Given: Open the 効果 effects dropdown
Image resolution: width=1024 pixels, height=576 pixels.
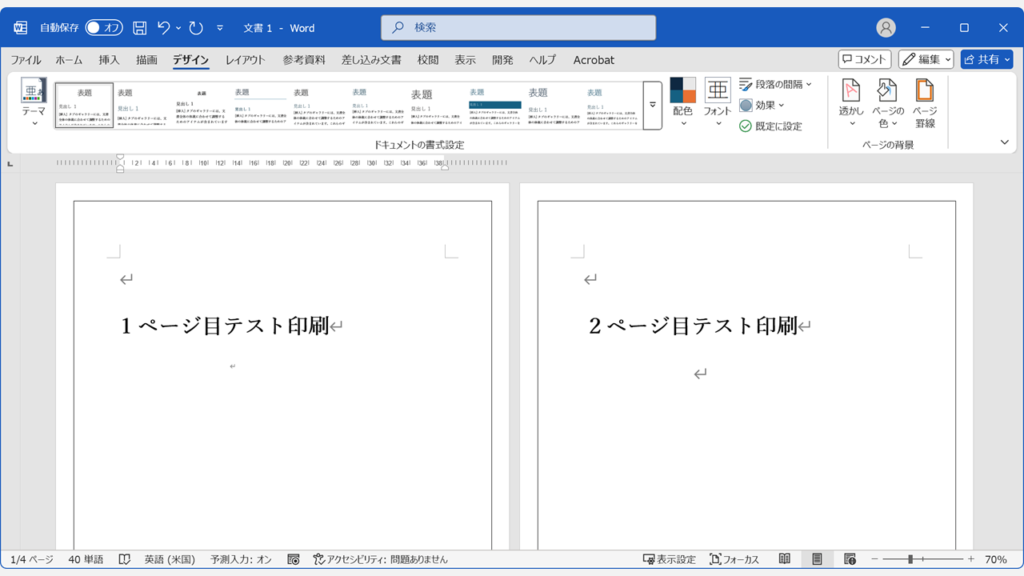Looking at the screenshot, I should point(762,105).
